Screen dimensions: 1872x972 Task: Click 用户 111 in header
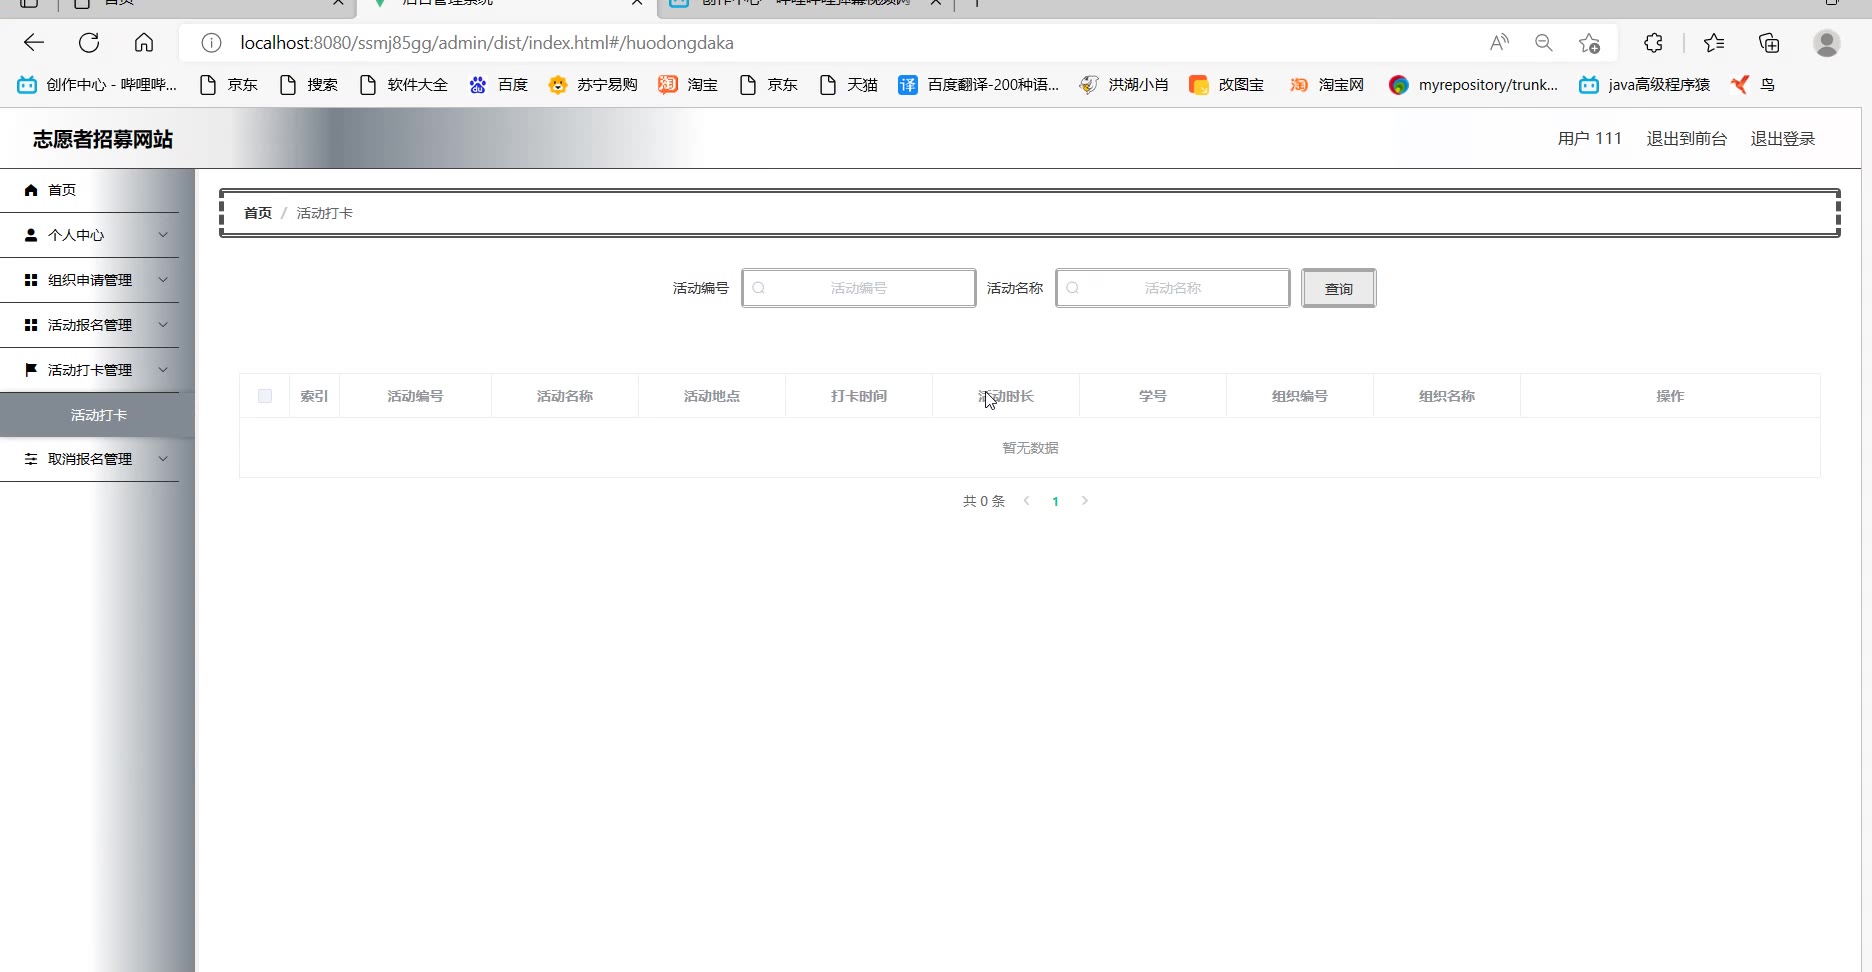pos(1590,139)
